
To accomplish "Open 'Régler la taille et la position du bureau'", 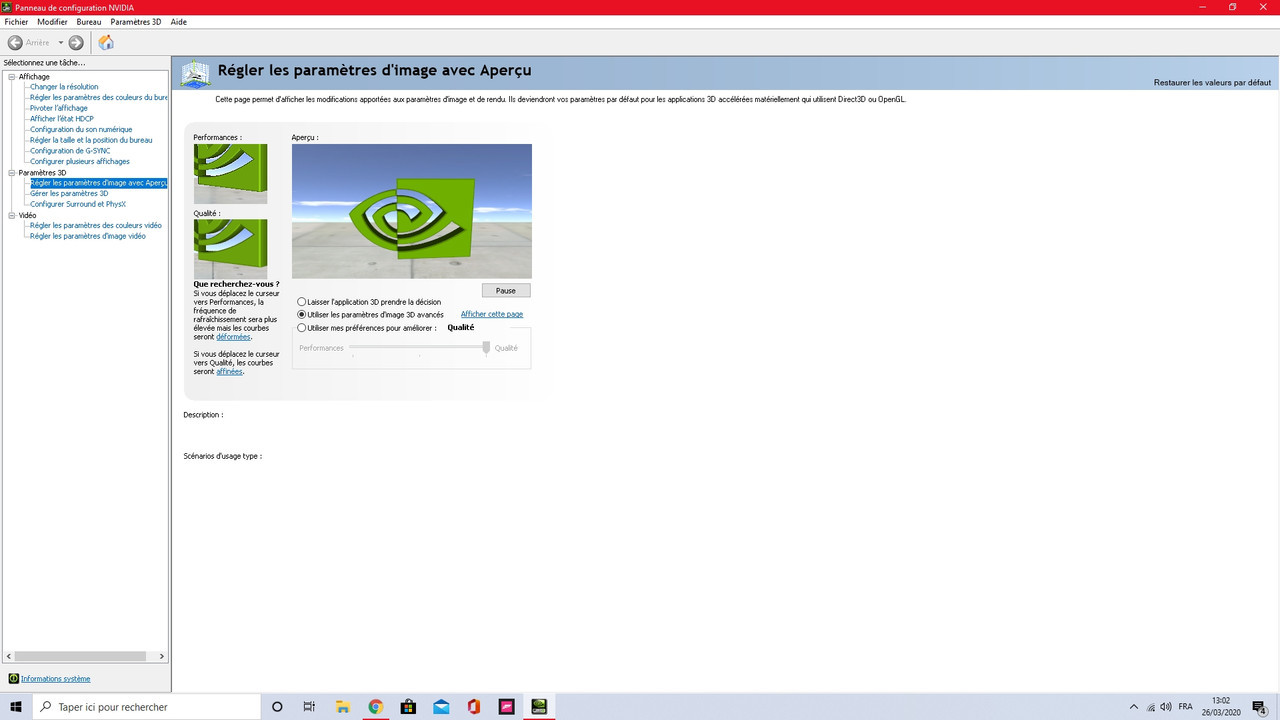I will pos(91,140).
